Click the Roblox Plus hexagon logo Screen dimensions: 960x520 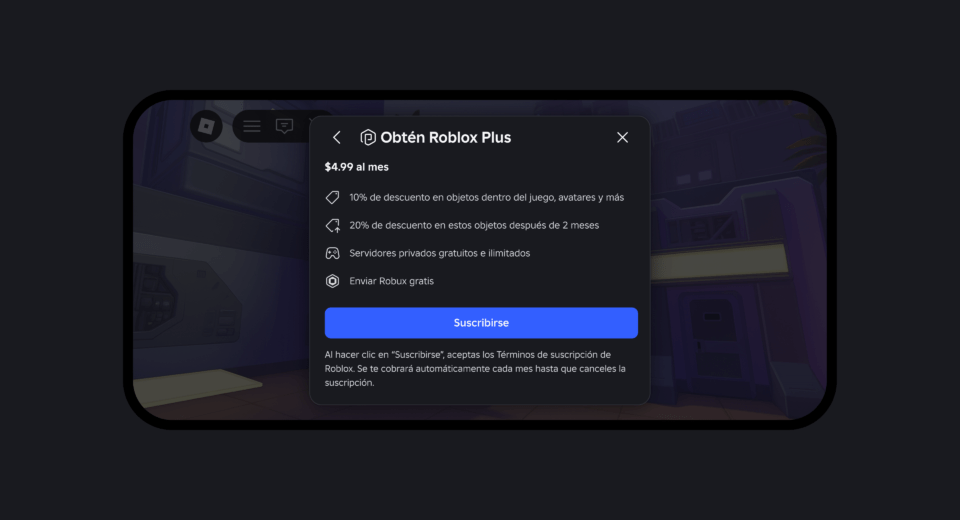pos(367,137)
